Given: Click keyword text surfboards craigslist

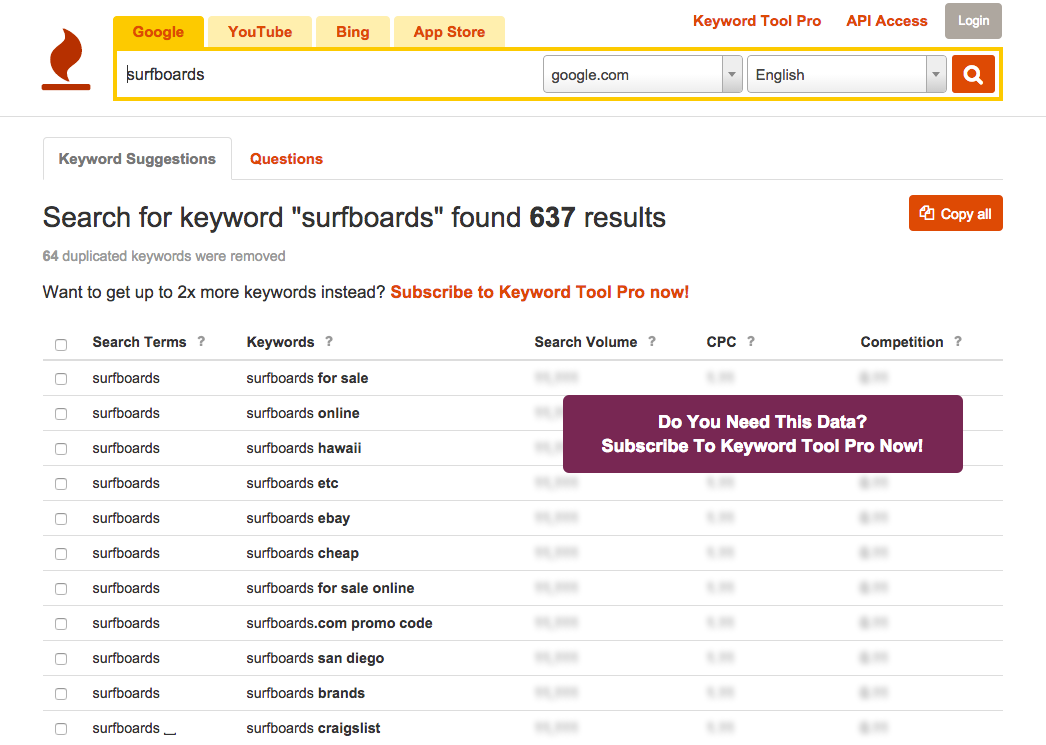Looking at the screenshot, I should 313,728.
